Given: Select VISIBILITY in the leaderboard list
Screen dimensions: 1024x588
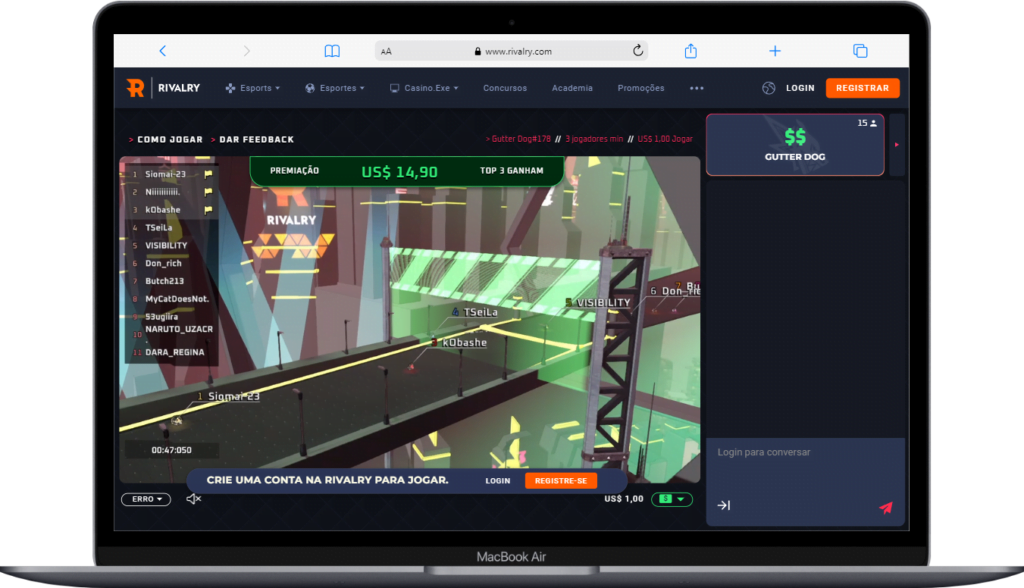Looking at the screenshot, I should [166, 246].
